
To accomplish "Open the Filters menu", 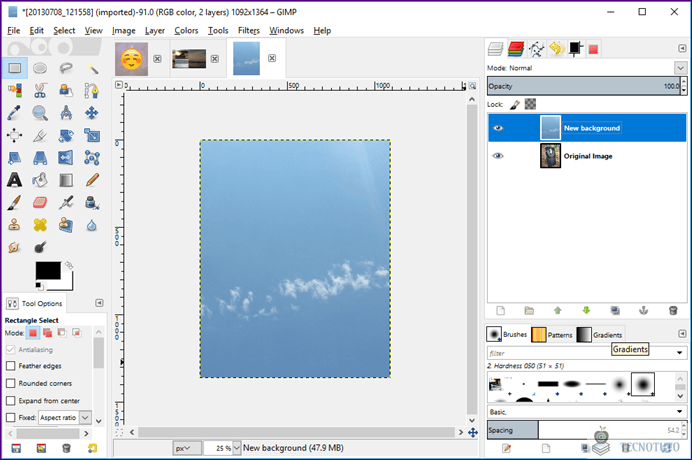I will (x=249, y=30).
